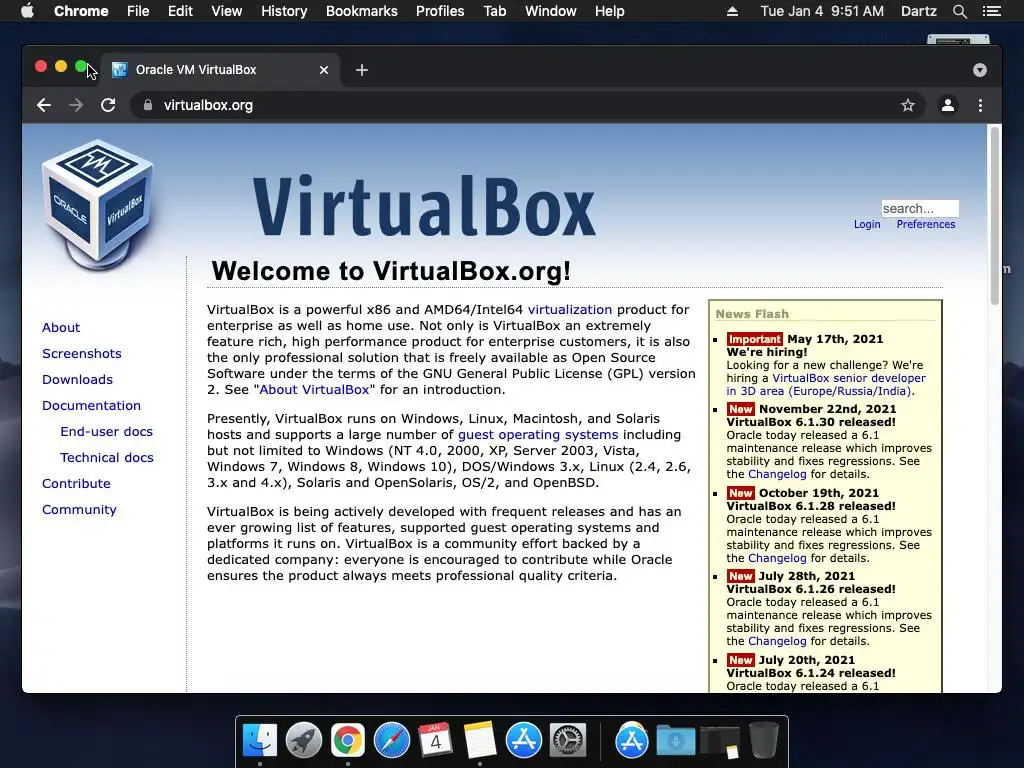Click the page's vertical scrollbar thumb

coord(995,216)
